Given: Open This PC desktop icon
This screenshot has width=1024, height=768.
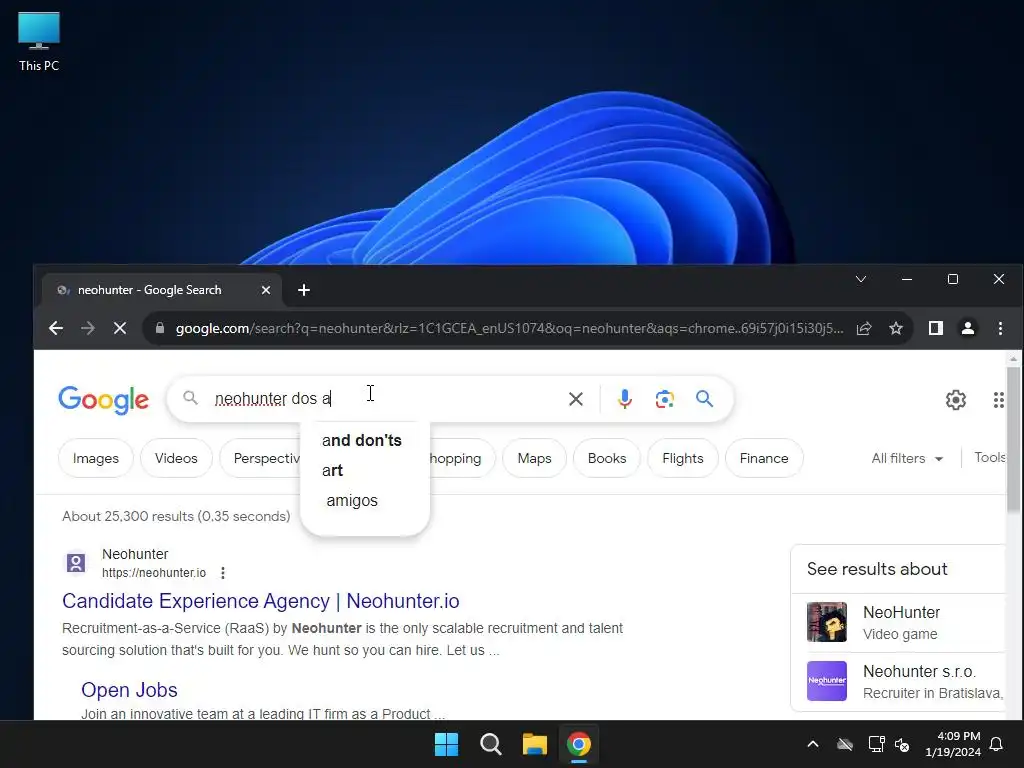Looking at the screenshot, I should (x=39, y=42).
